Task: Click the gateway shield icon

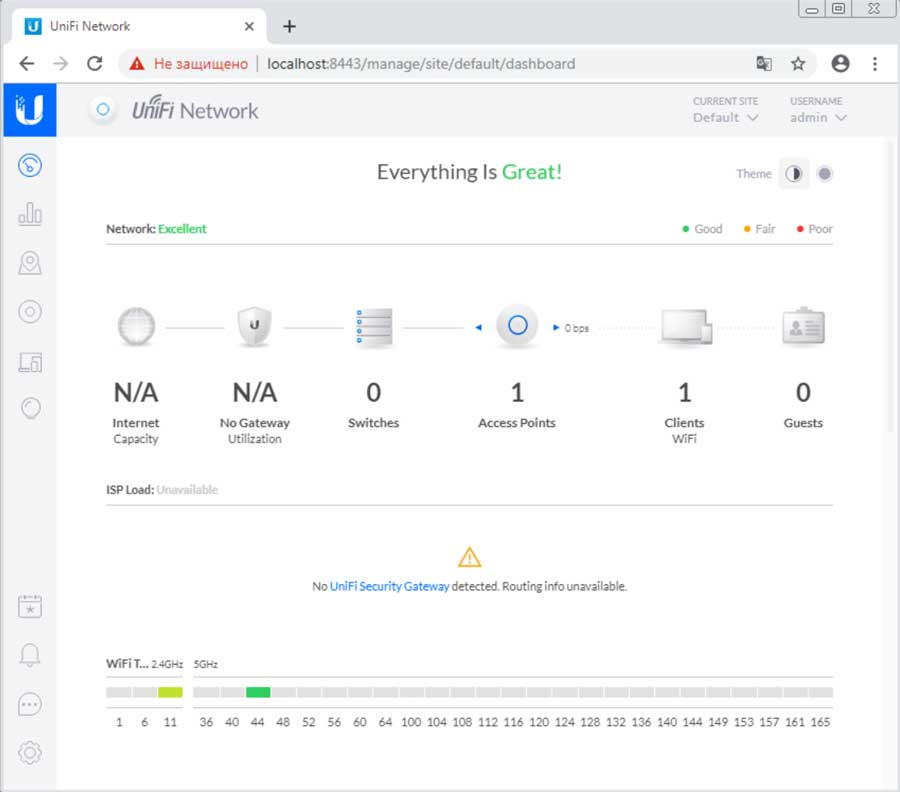Action: (255, 327)
